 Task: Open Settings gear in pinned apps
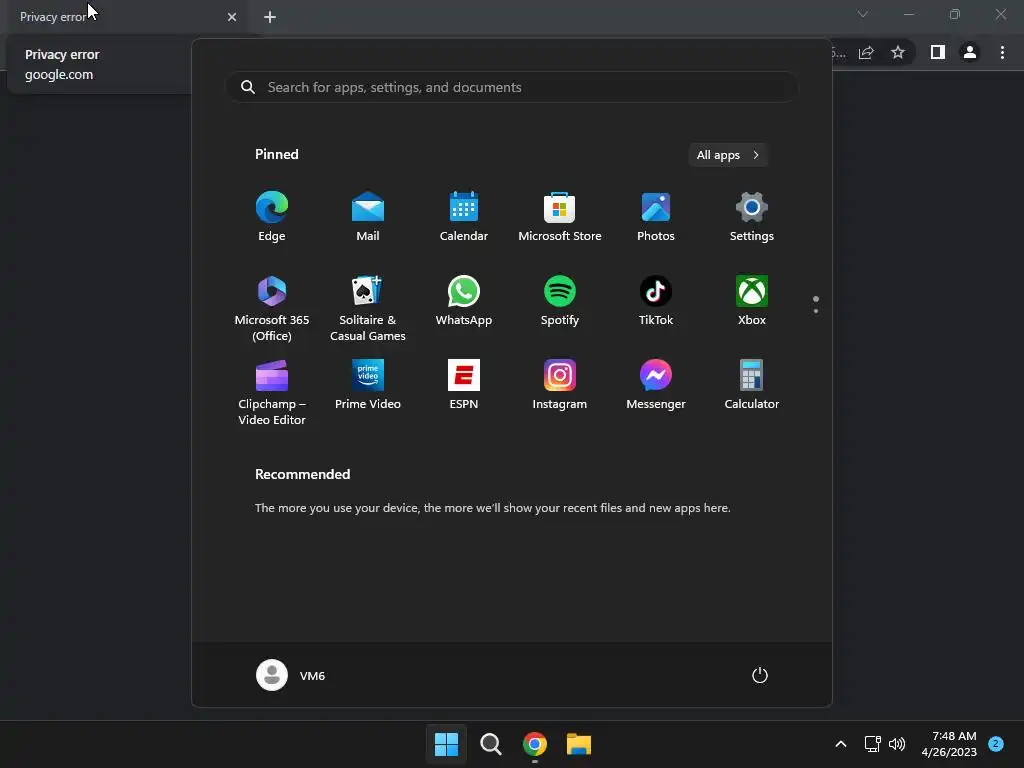(x=752, y=216)
